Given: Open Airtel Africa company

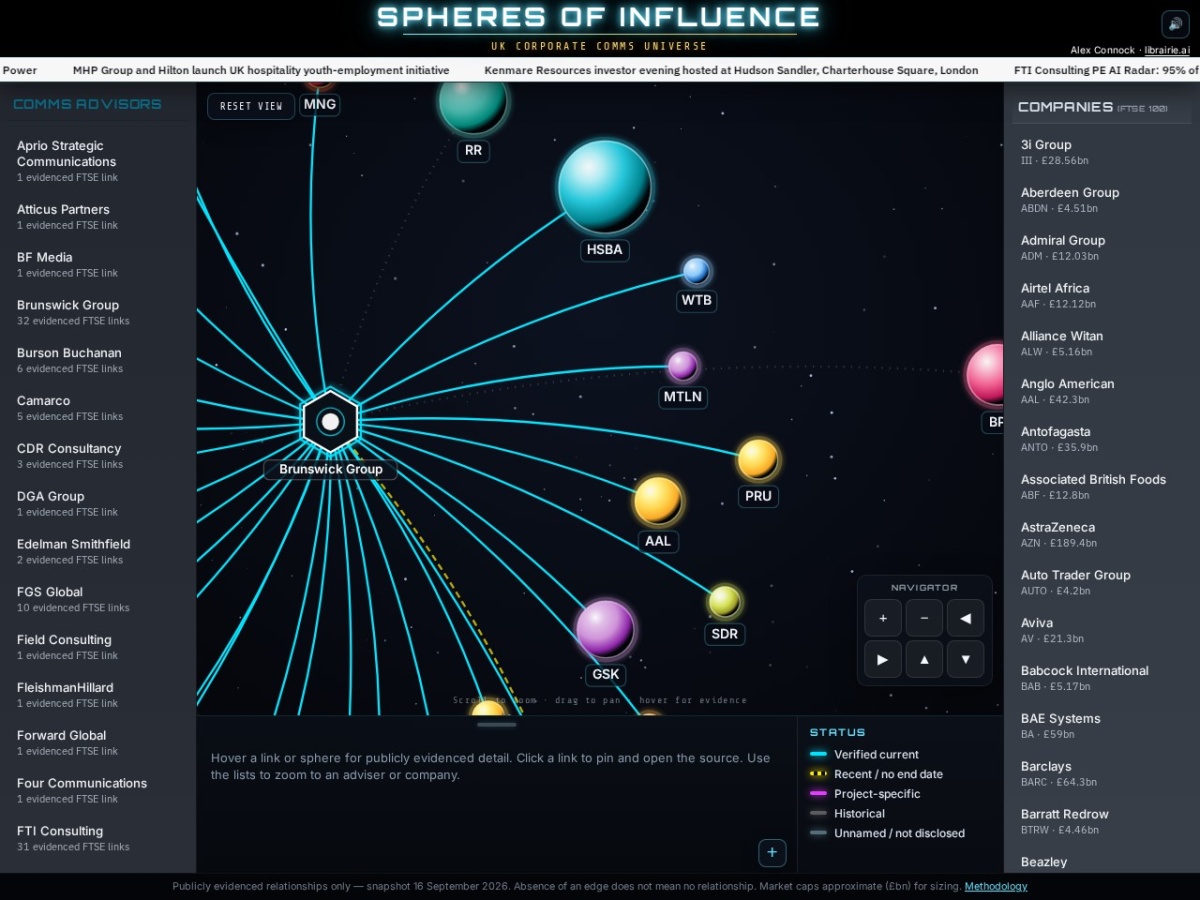Looking at the screenshot, I should 1102,295.
